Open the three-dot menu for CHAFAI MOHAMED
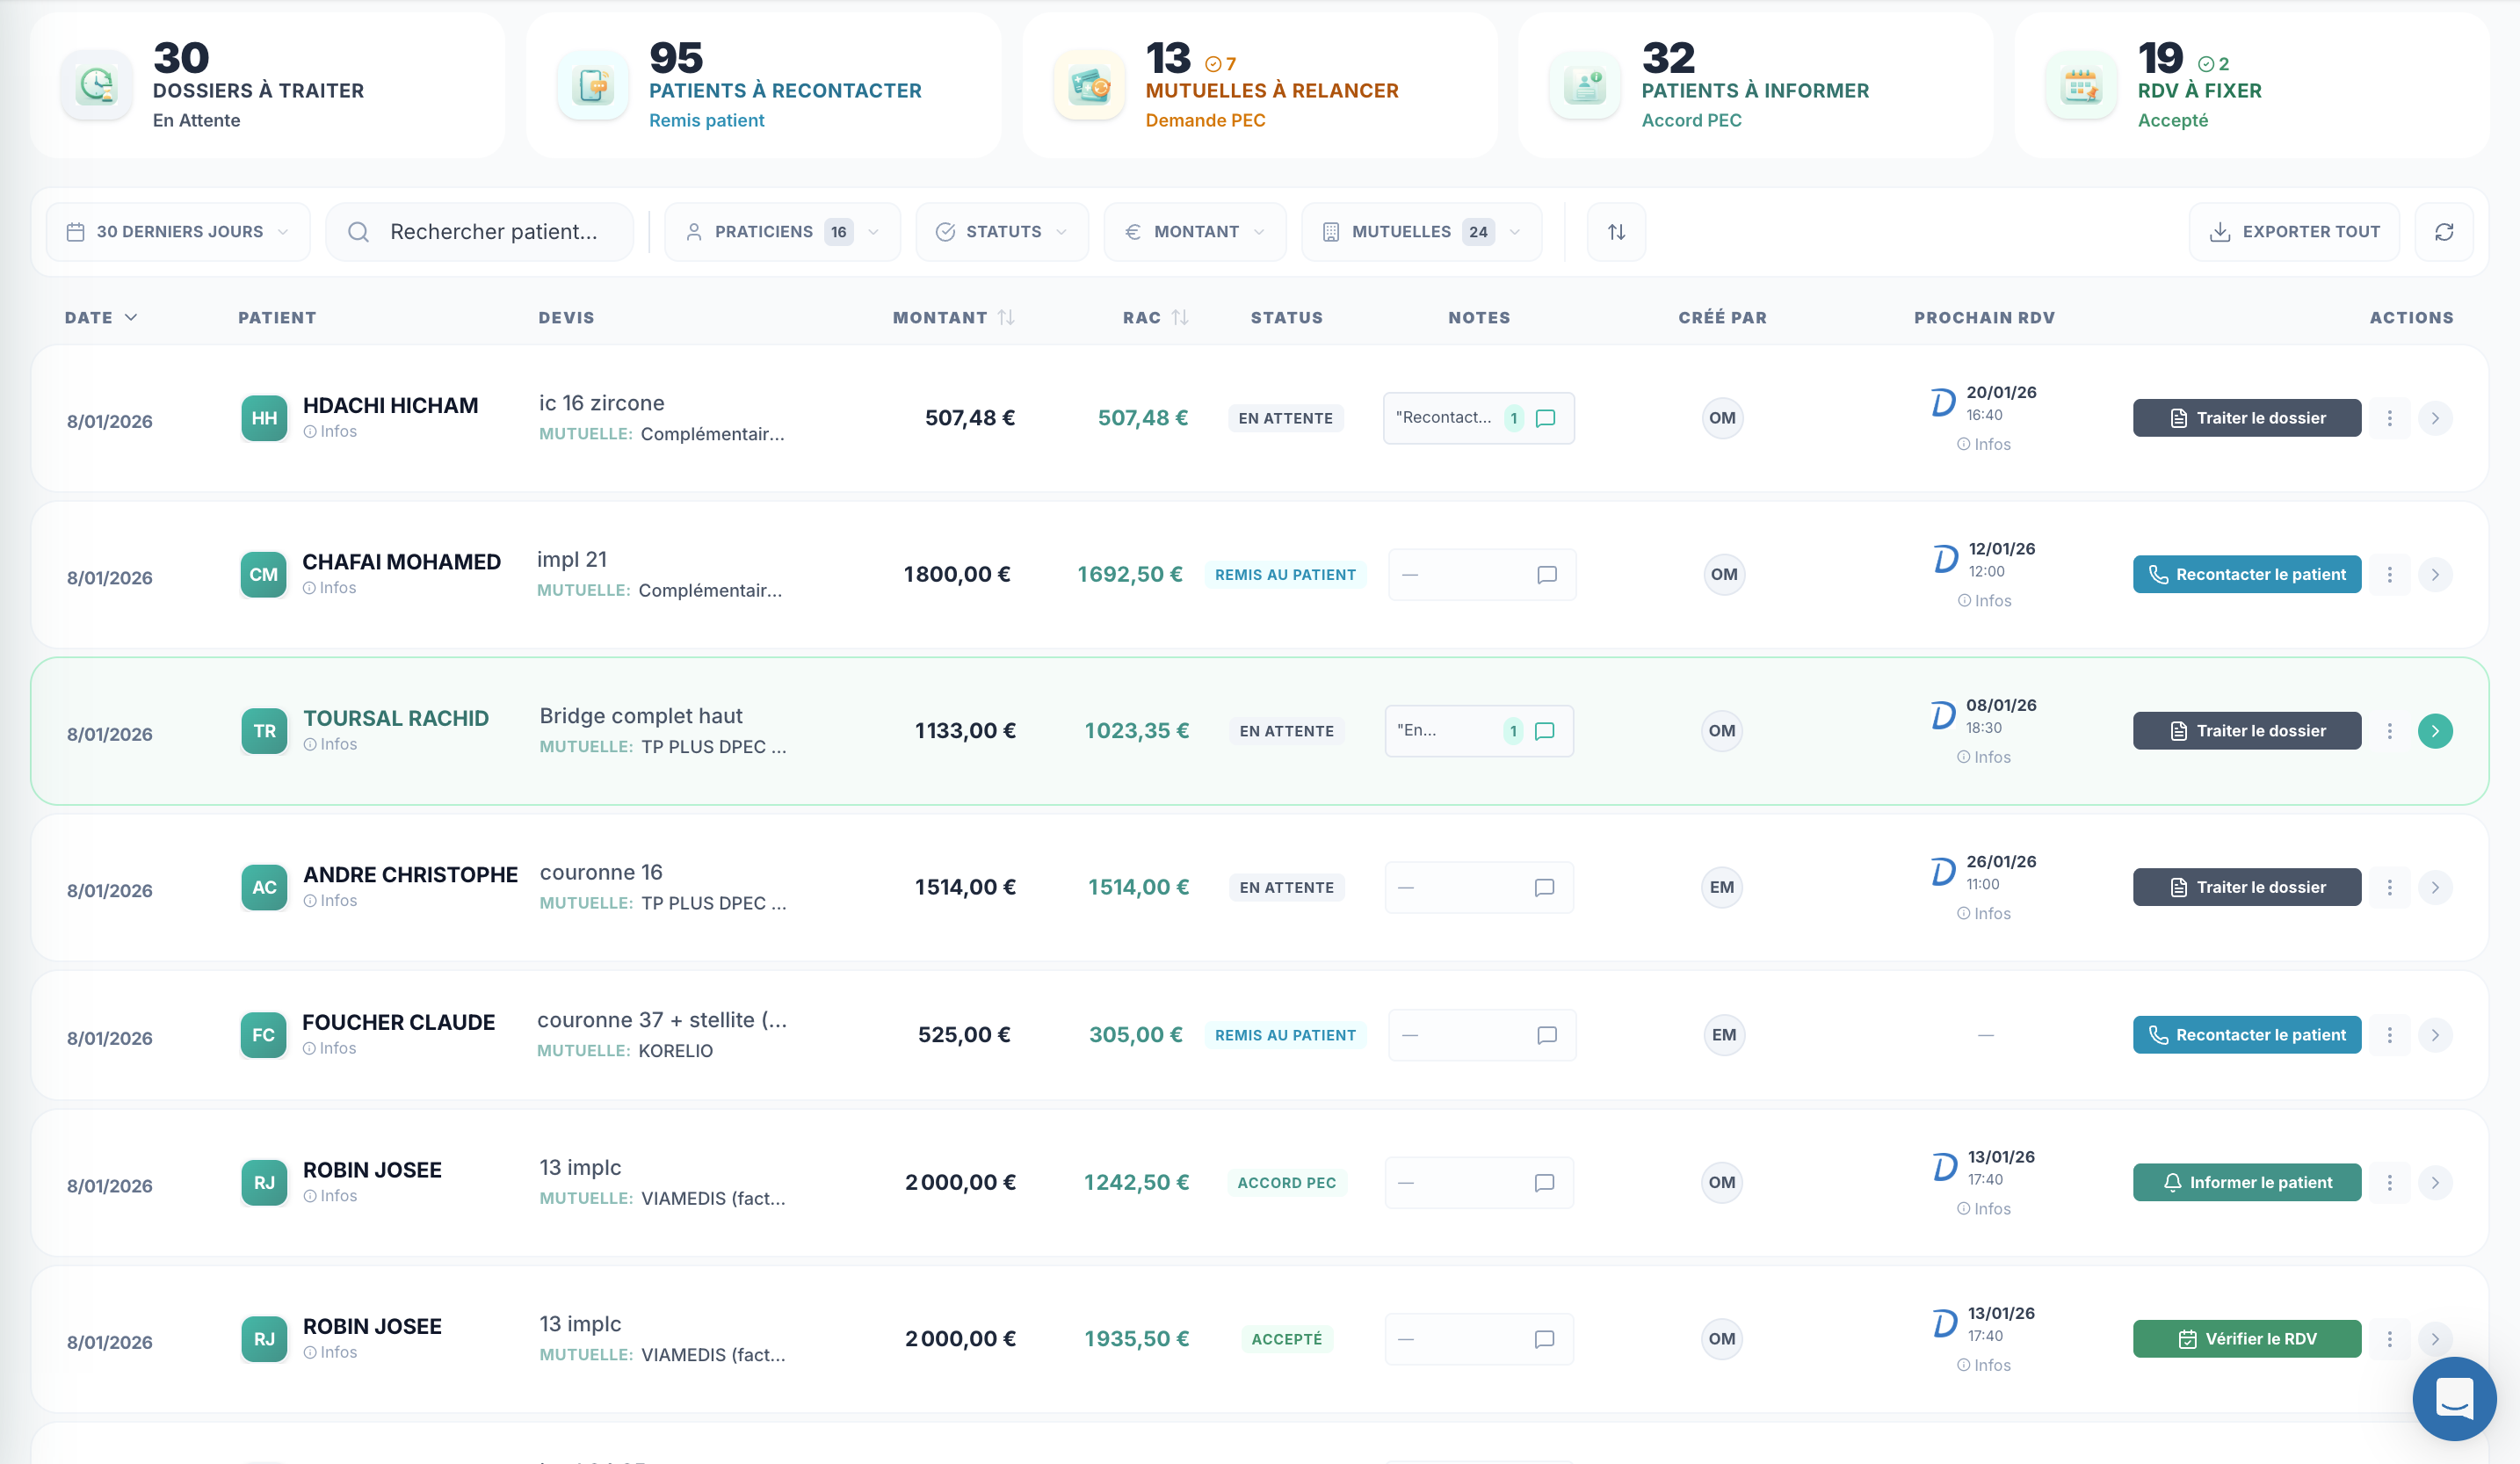 coord(2390,575)
